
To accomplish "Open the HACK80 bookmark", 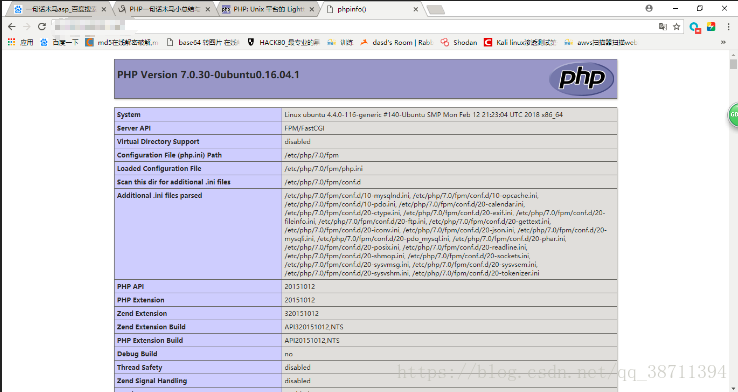I will (x=283, y=42).
